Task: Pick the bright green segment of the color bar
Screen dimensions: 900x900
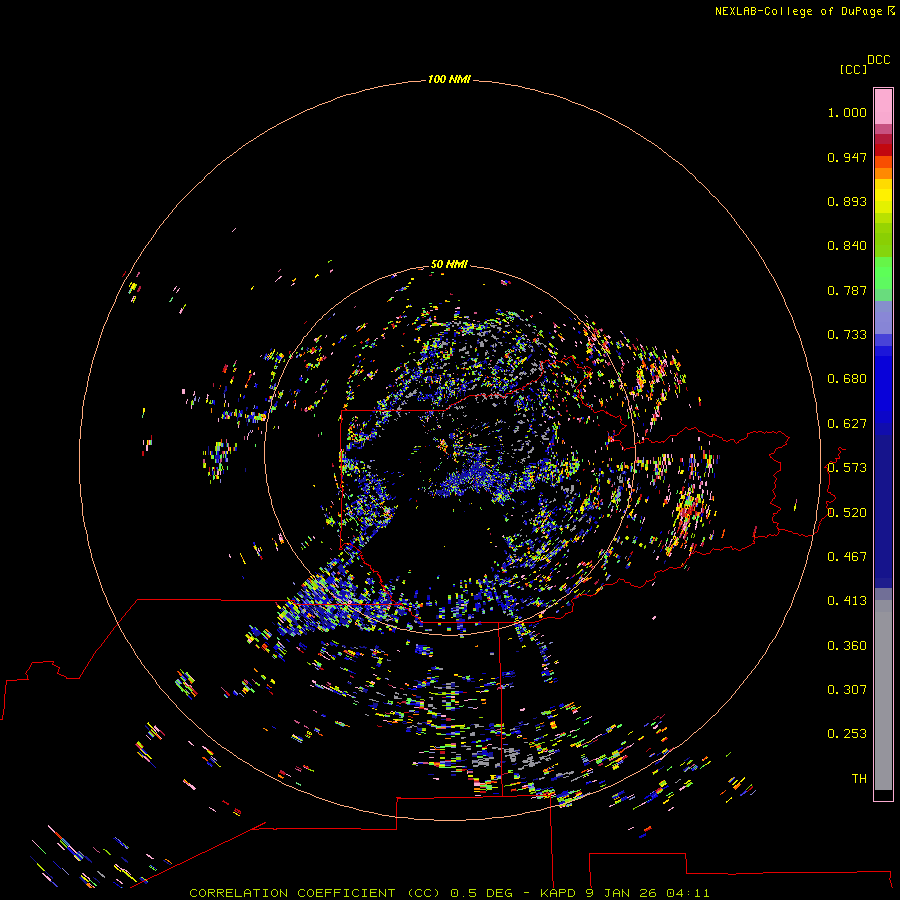Action: pos(883,273)
